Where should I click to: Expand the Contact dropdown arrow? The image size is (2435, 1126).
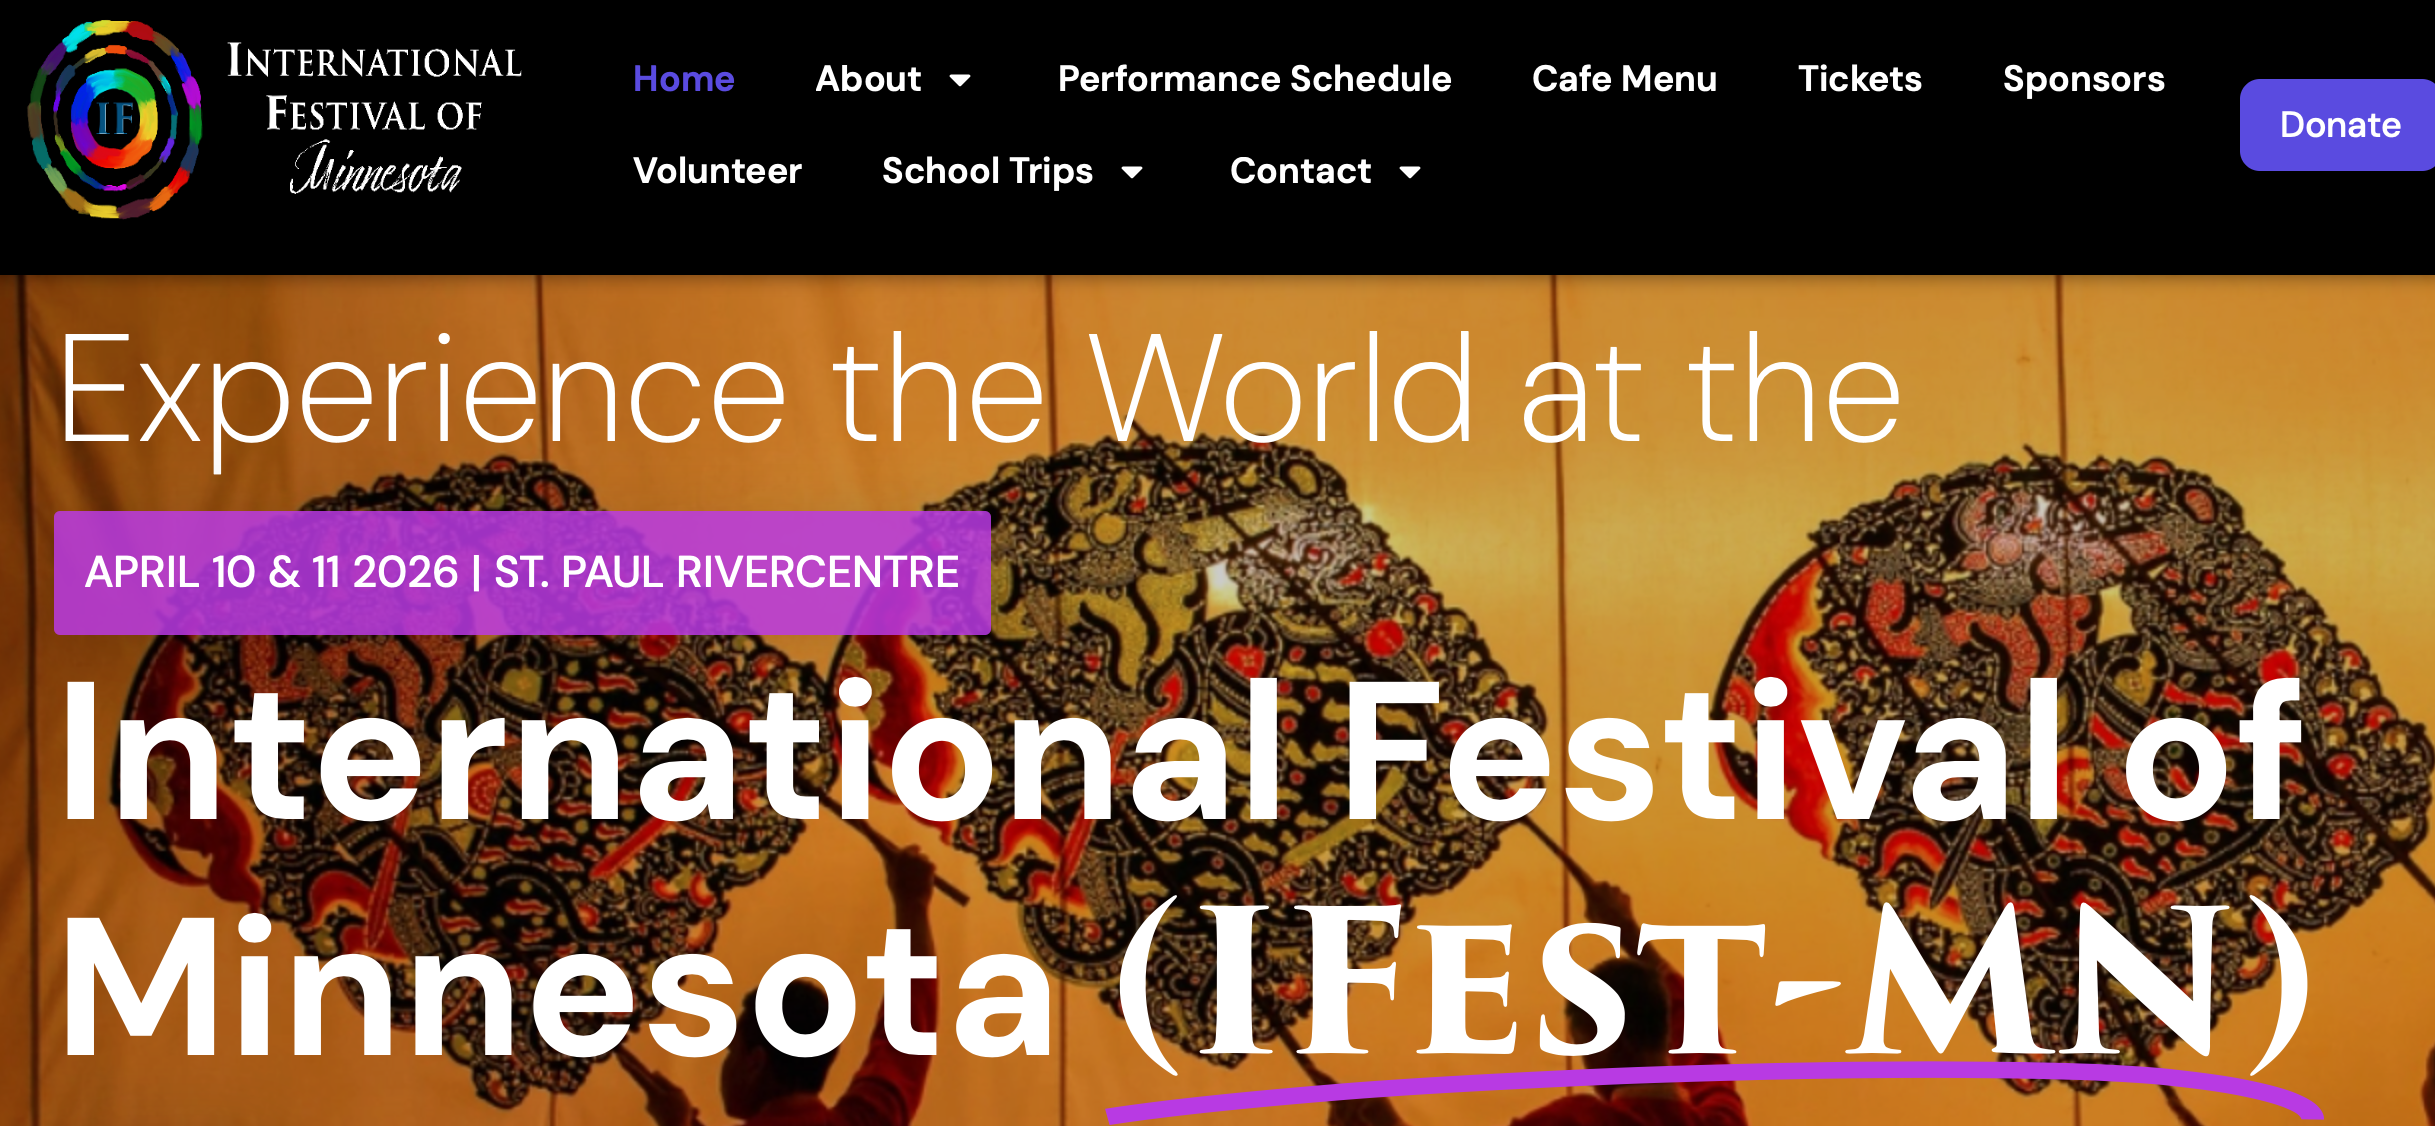click(x=1410, y=172)
